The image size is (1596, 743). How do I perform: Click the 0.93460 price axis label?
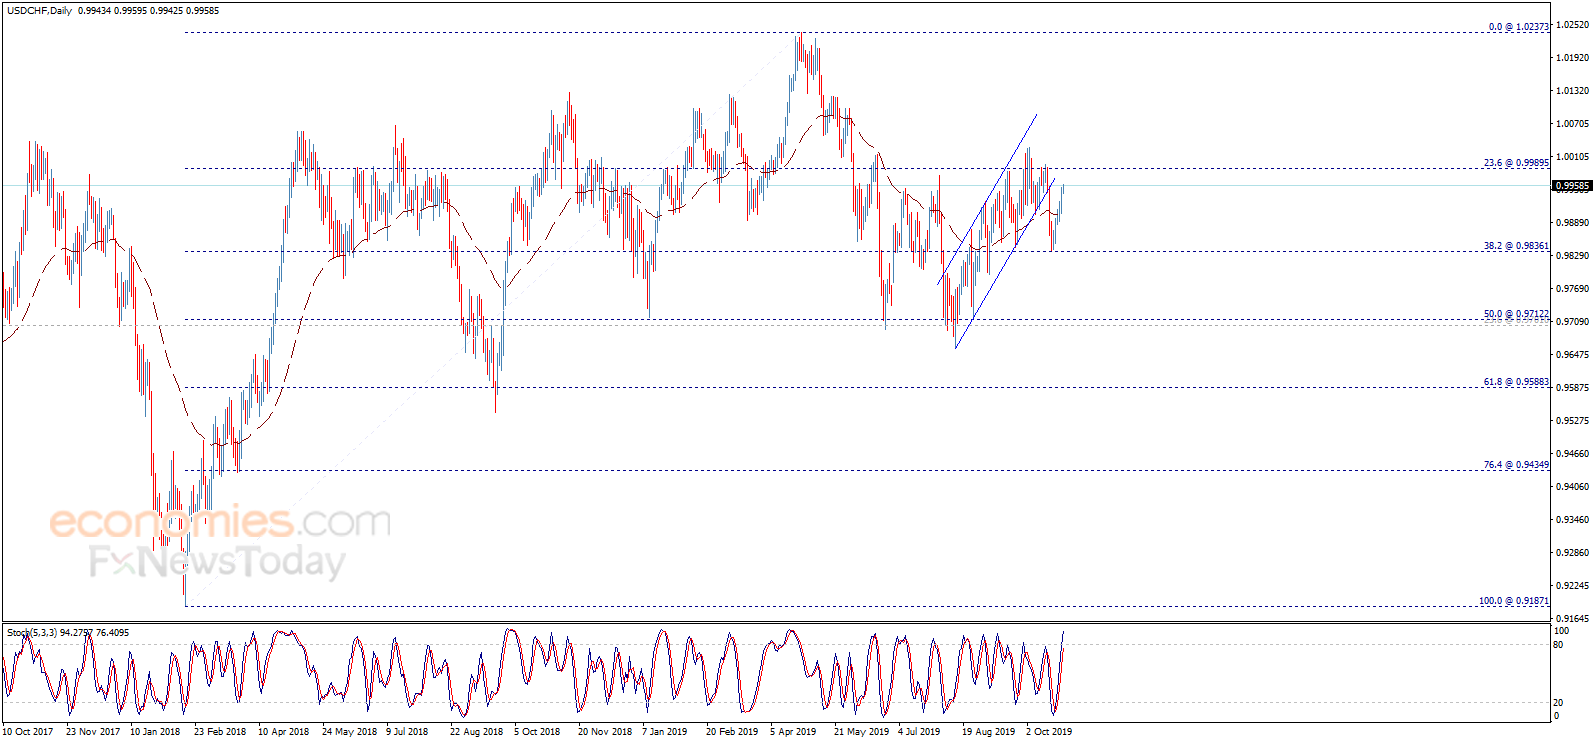click(1572, 520)
